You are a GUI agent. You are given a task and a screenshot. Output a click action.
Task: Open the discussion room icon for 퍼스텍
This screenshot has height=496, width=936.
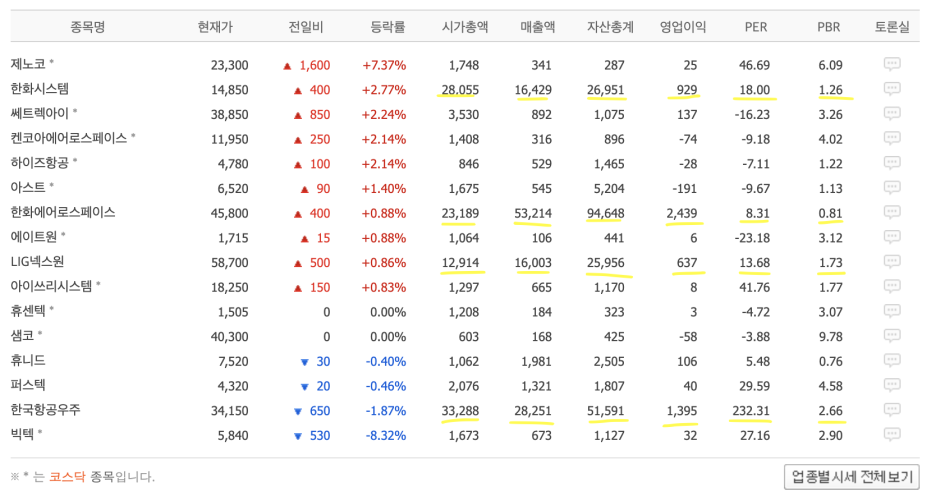coord(892,386)
